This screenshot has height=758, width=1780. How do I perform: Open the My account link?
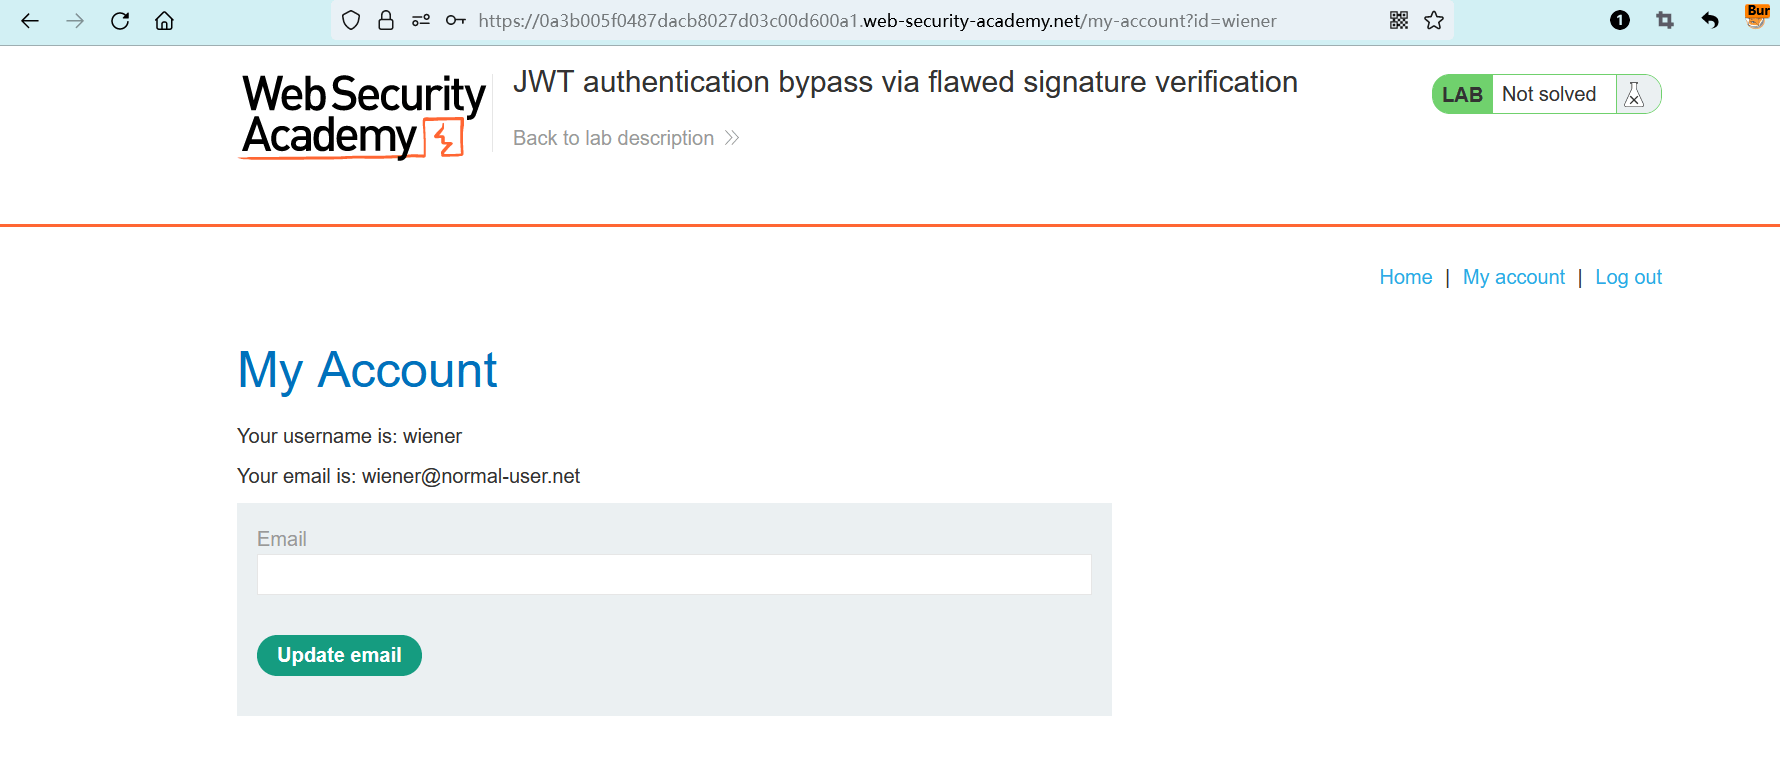pos(1513,277)
